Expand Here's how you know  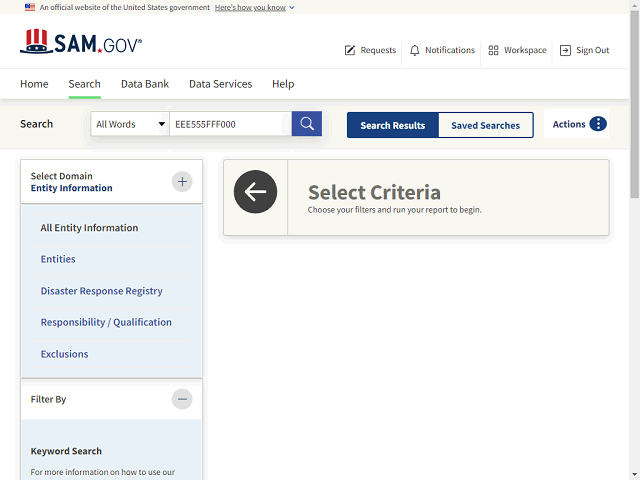[x=254, y=7]
